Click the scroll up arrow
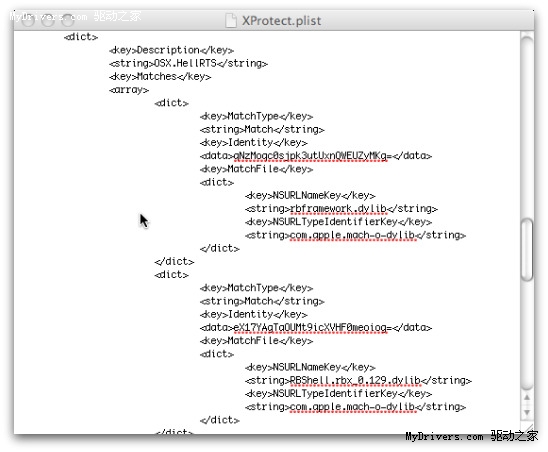548x452 pixels. click(x=527, y=397)
